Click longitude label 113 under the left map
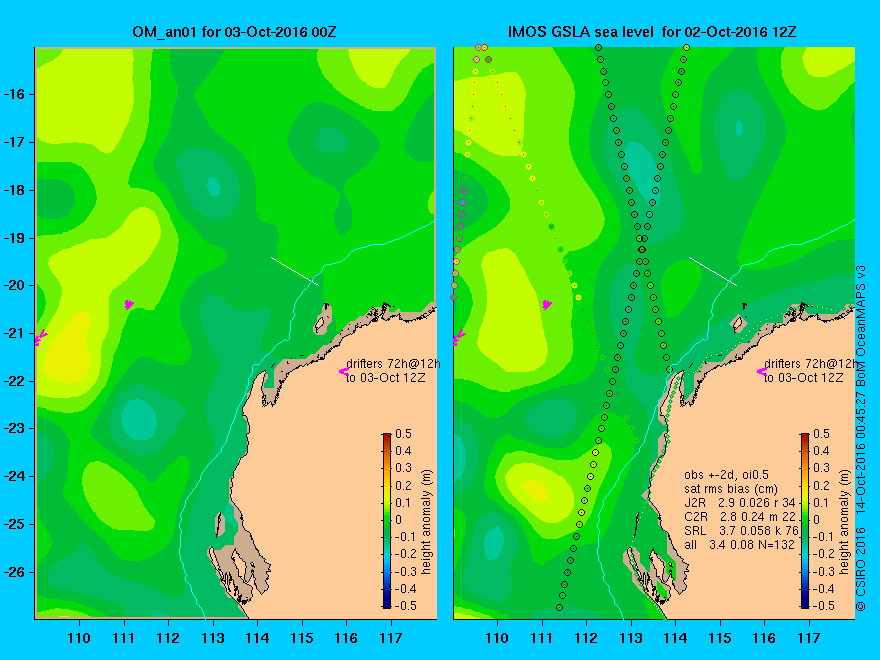Image resolution: width=880 pixels, height=660 pixels. pyautogui.click(x=213, y=638)
